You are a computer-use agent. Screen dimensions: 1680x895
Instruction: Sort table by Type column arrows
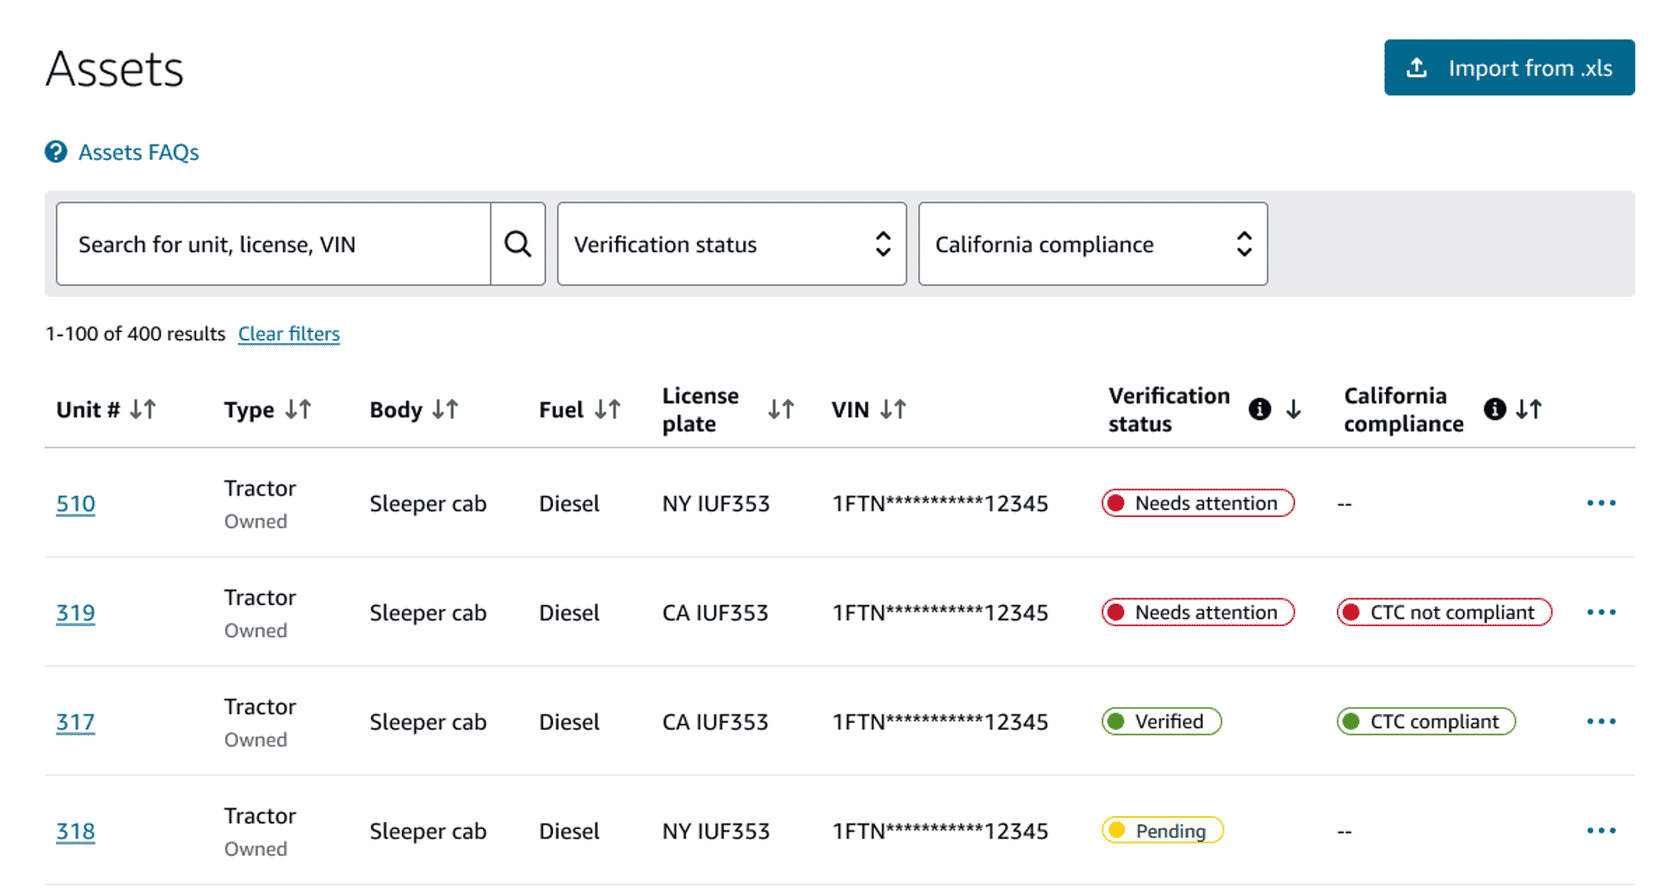pos(298,410)
